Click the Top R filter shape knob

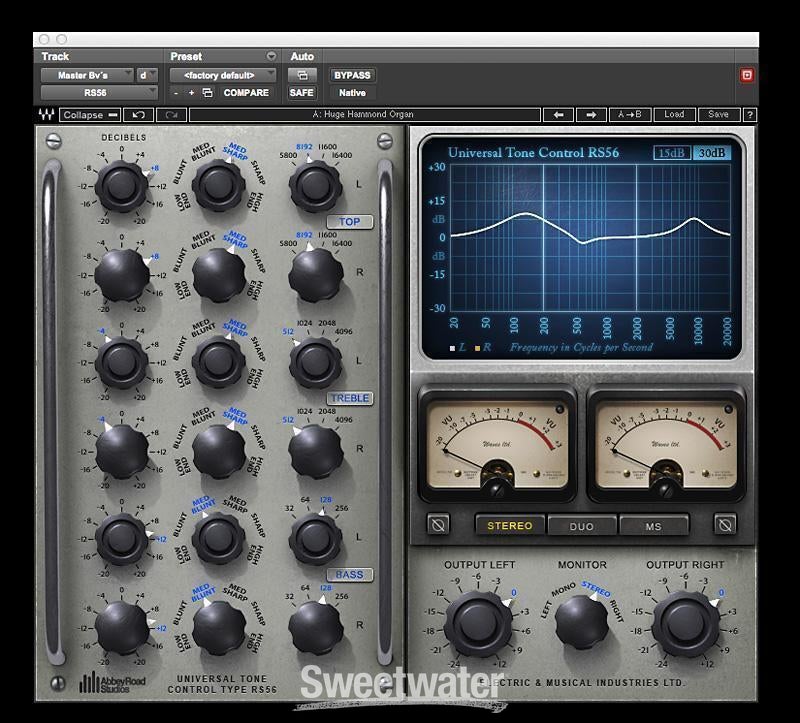coord(218,276)
